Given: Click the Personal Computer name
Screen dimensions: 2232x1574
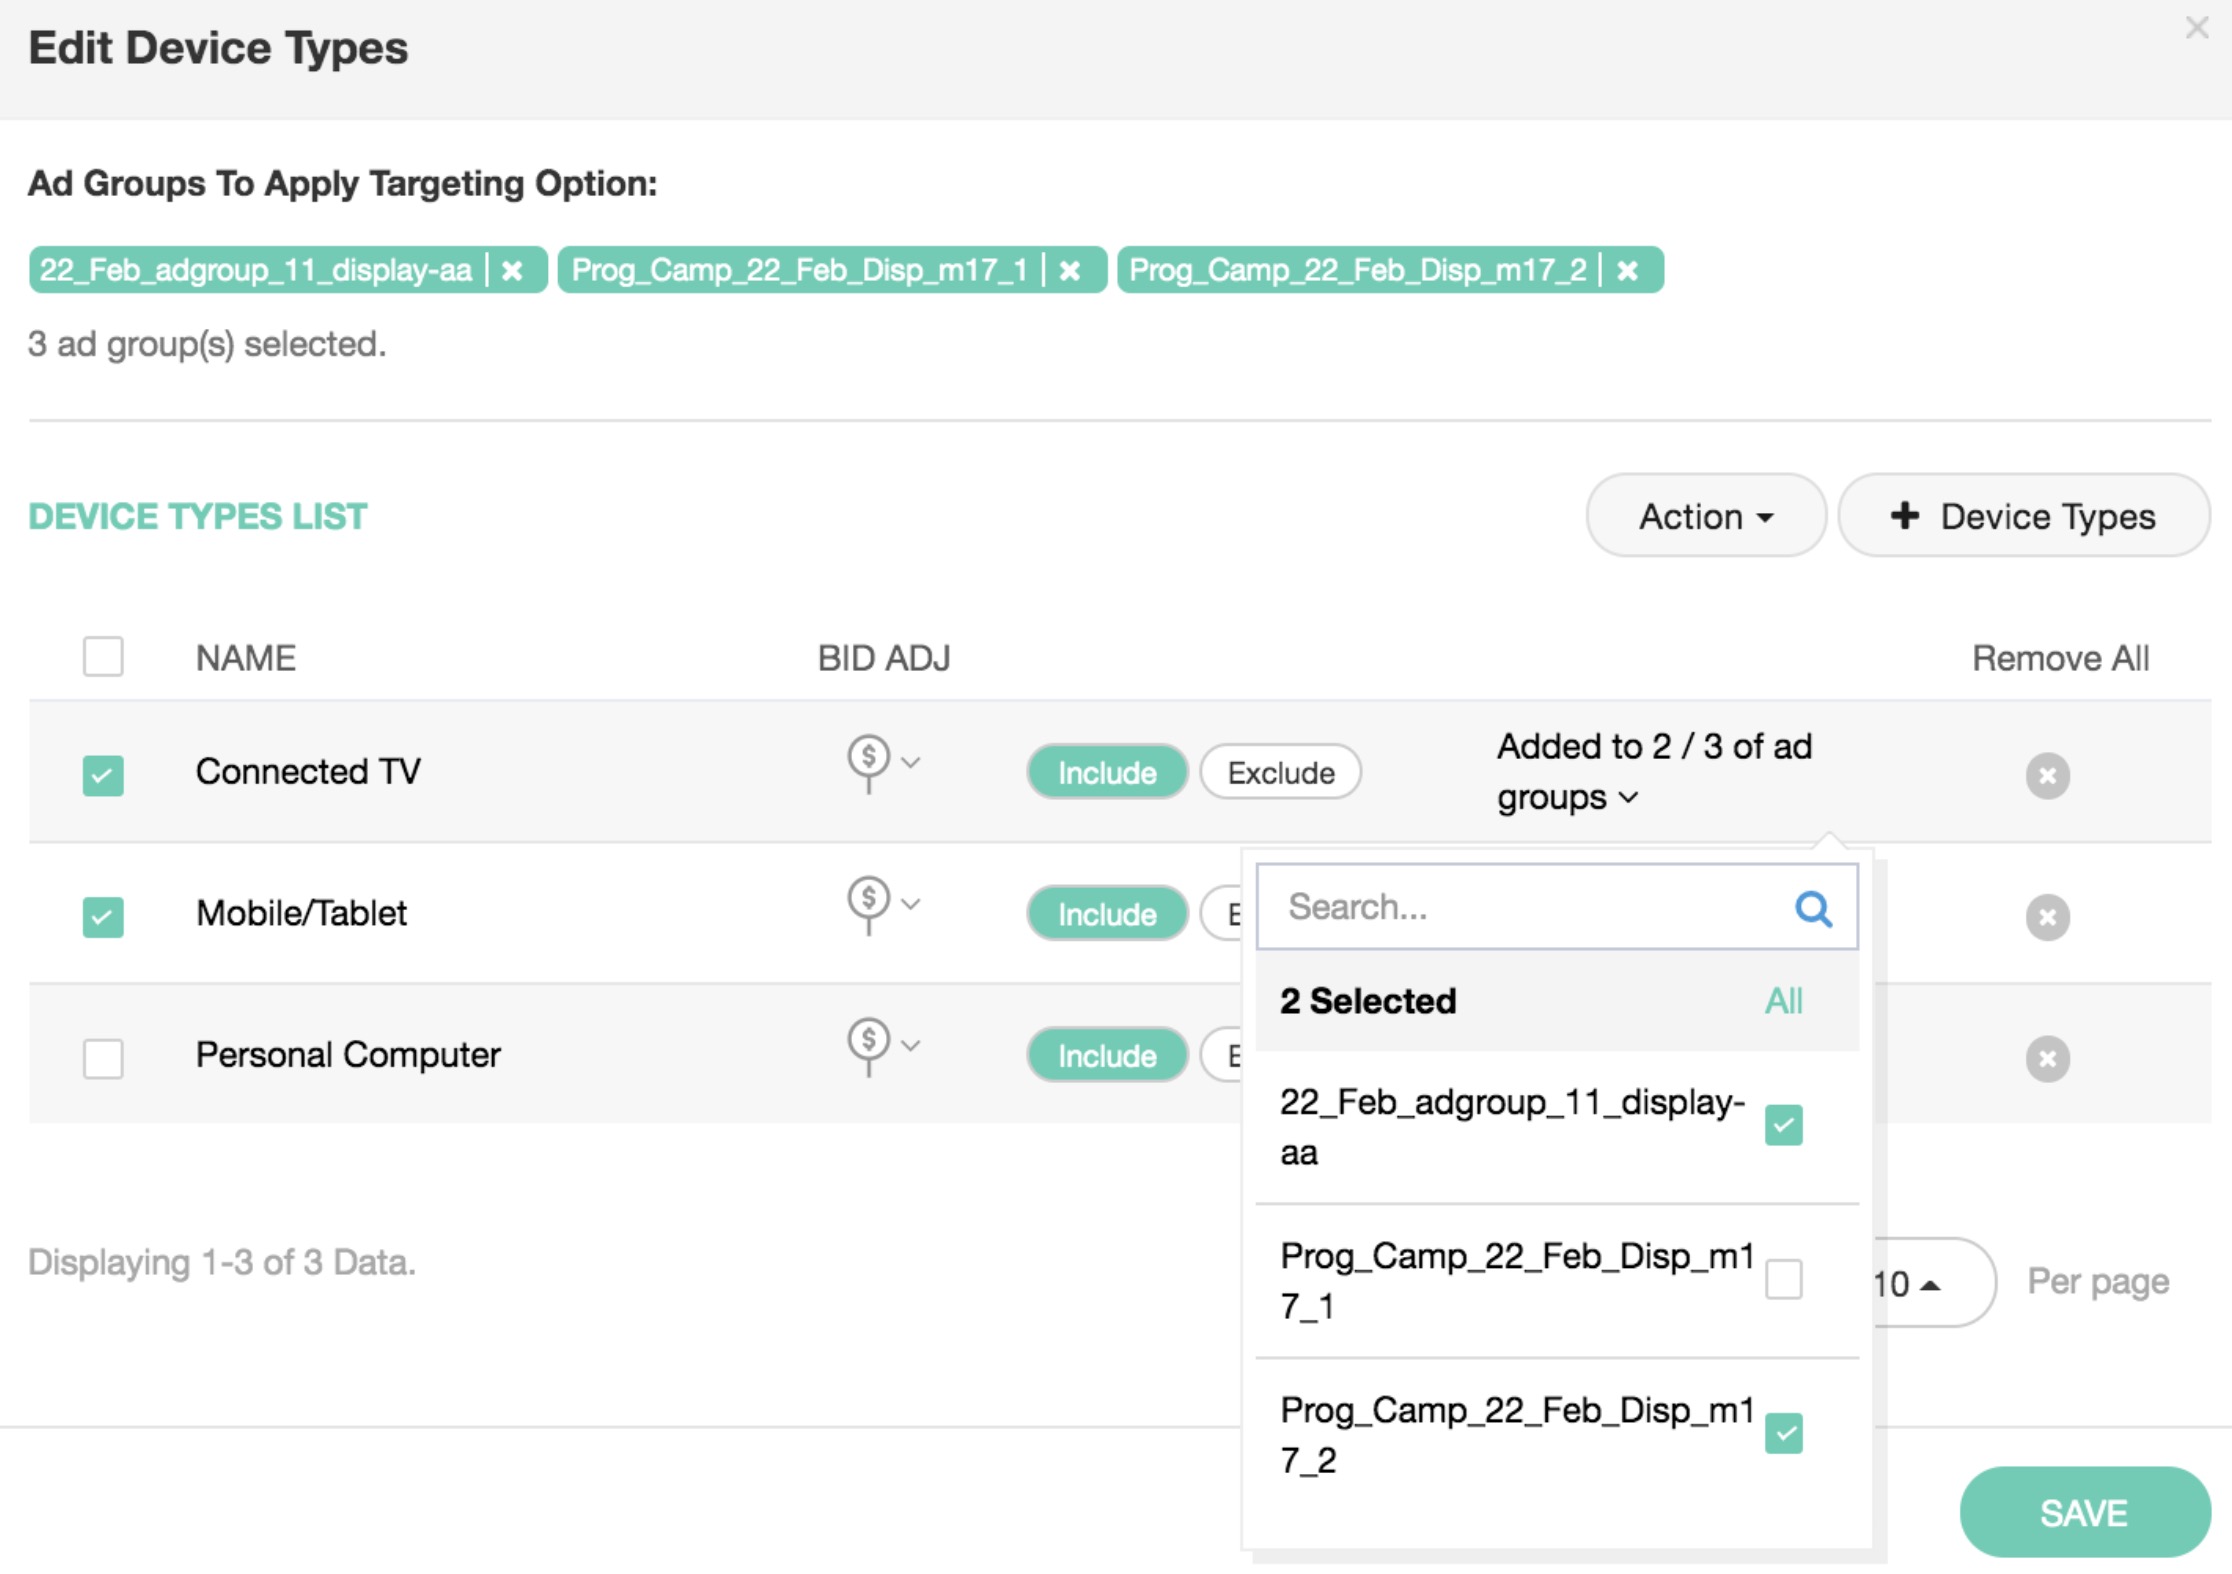Looking at the screenshot, I should pyautogui.click(x=348, y=1054).
